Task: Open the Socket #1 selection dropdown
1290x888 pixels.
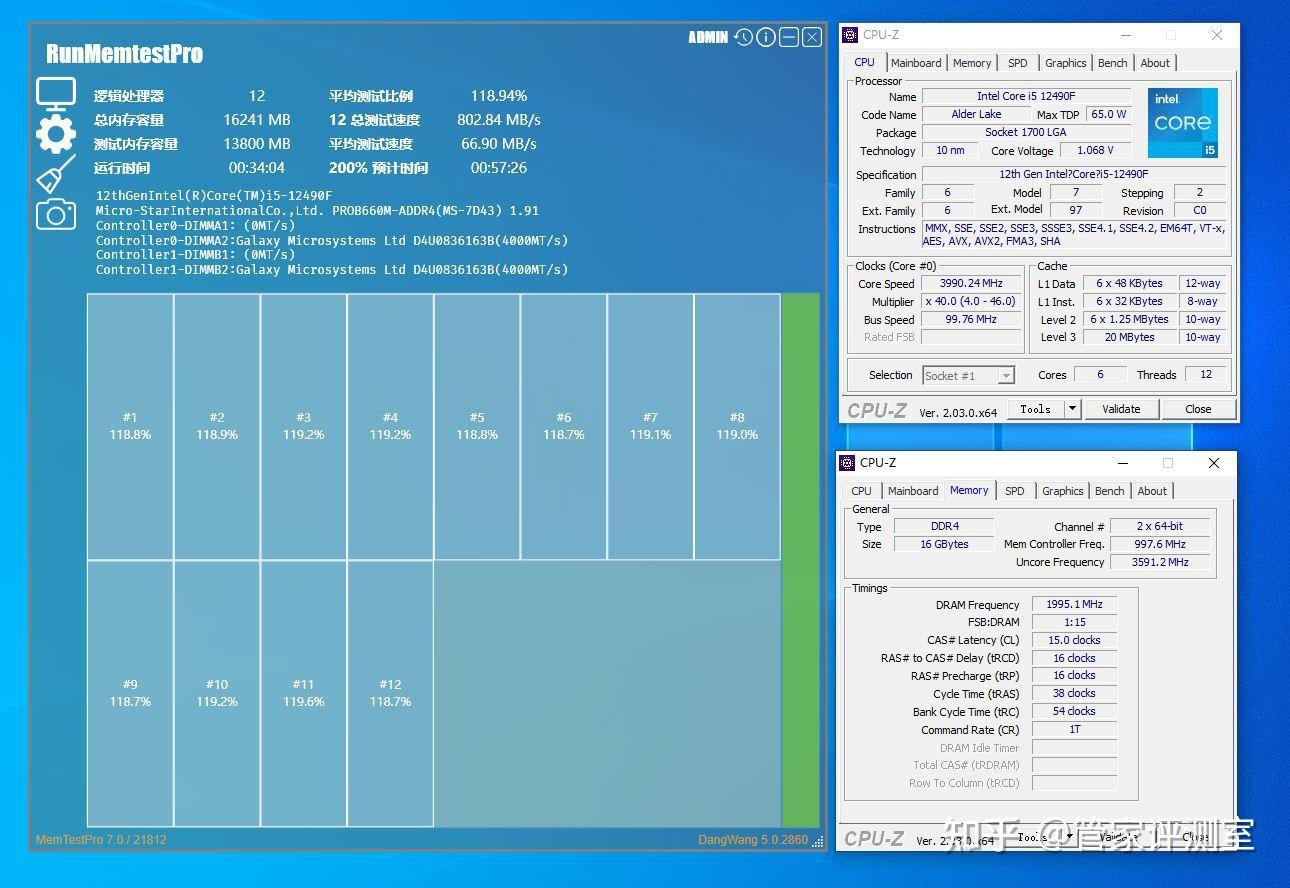Action: (969, 376)
